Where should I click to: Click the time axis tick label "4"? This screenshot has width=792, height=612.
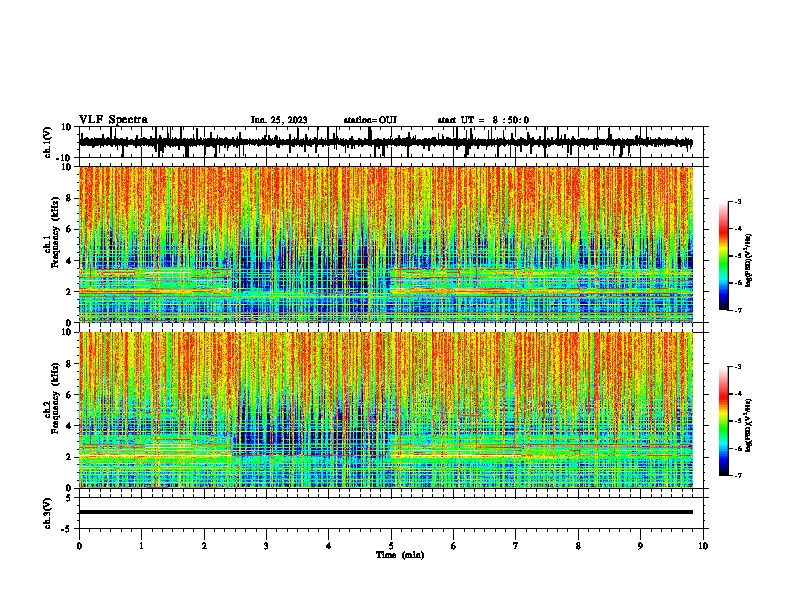click(x=329, y=546)
